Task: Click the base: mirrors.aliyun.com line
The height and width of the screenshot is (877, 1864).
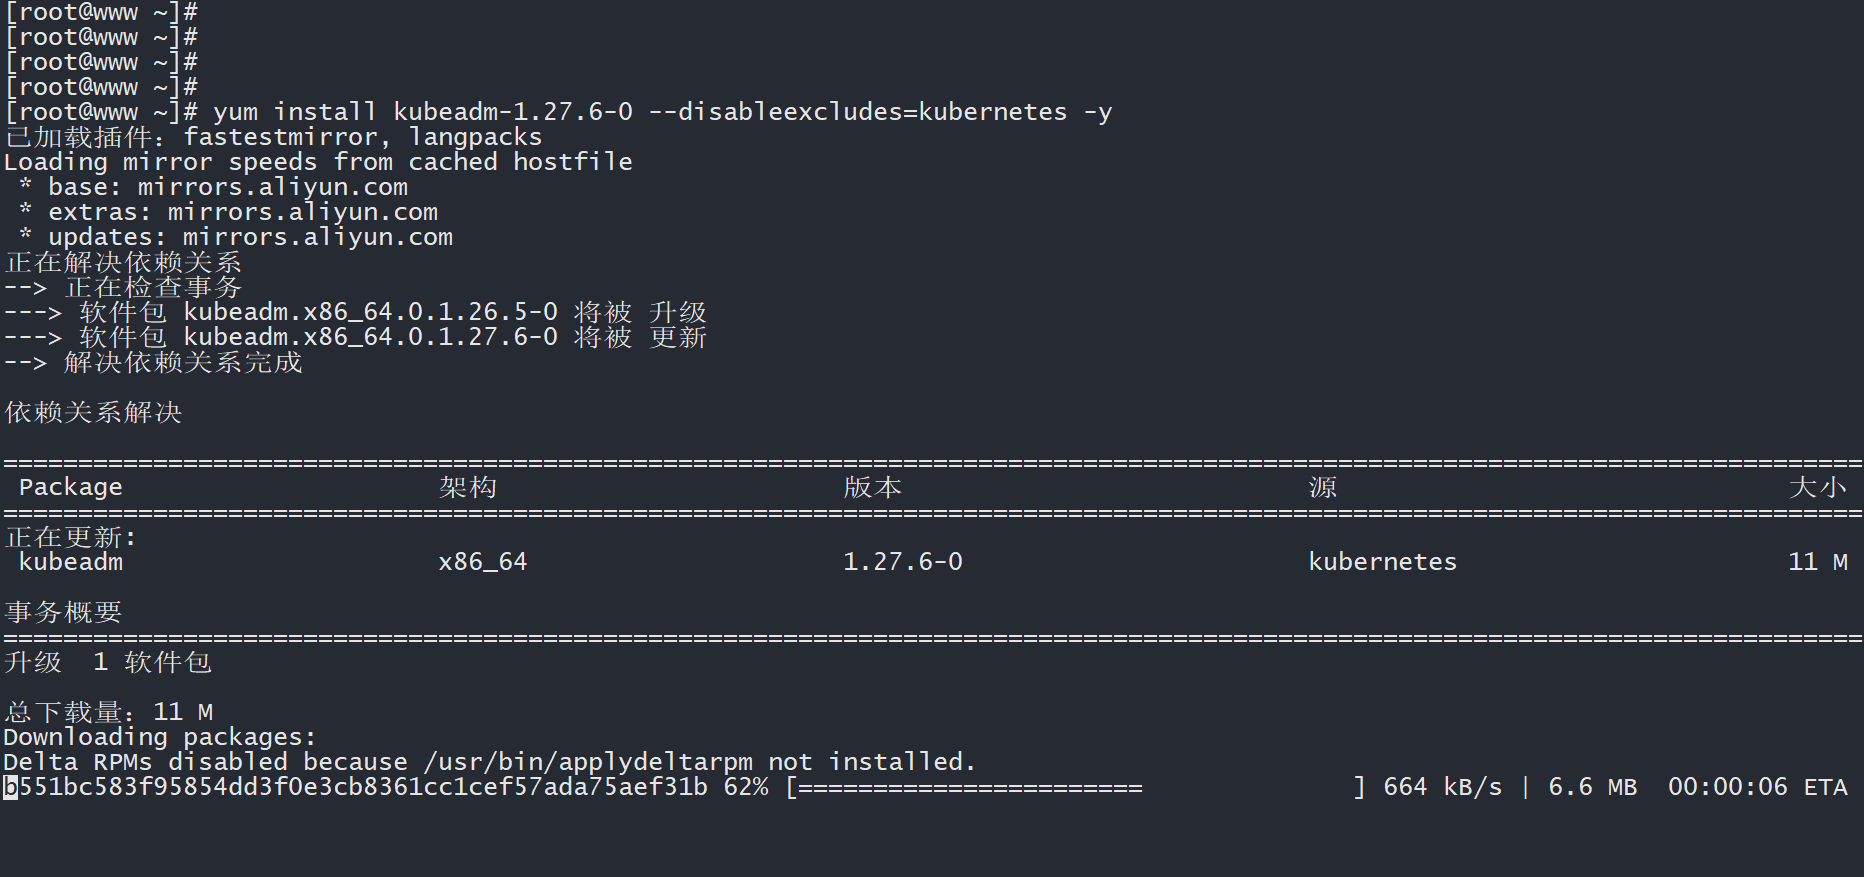Action: 227,187
